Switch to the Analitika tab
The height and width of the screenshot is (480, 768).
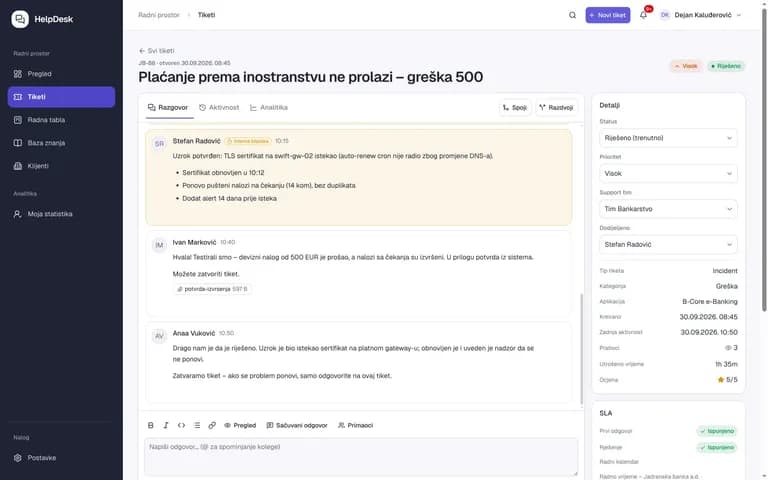pos(269,107)
